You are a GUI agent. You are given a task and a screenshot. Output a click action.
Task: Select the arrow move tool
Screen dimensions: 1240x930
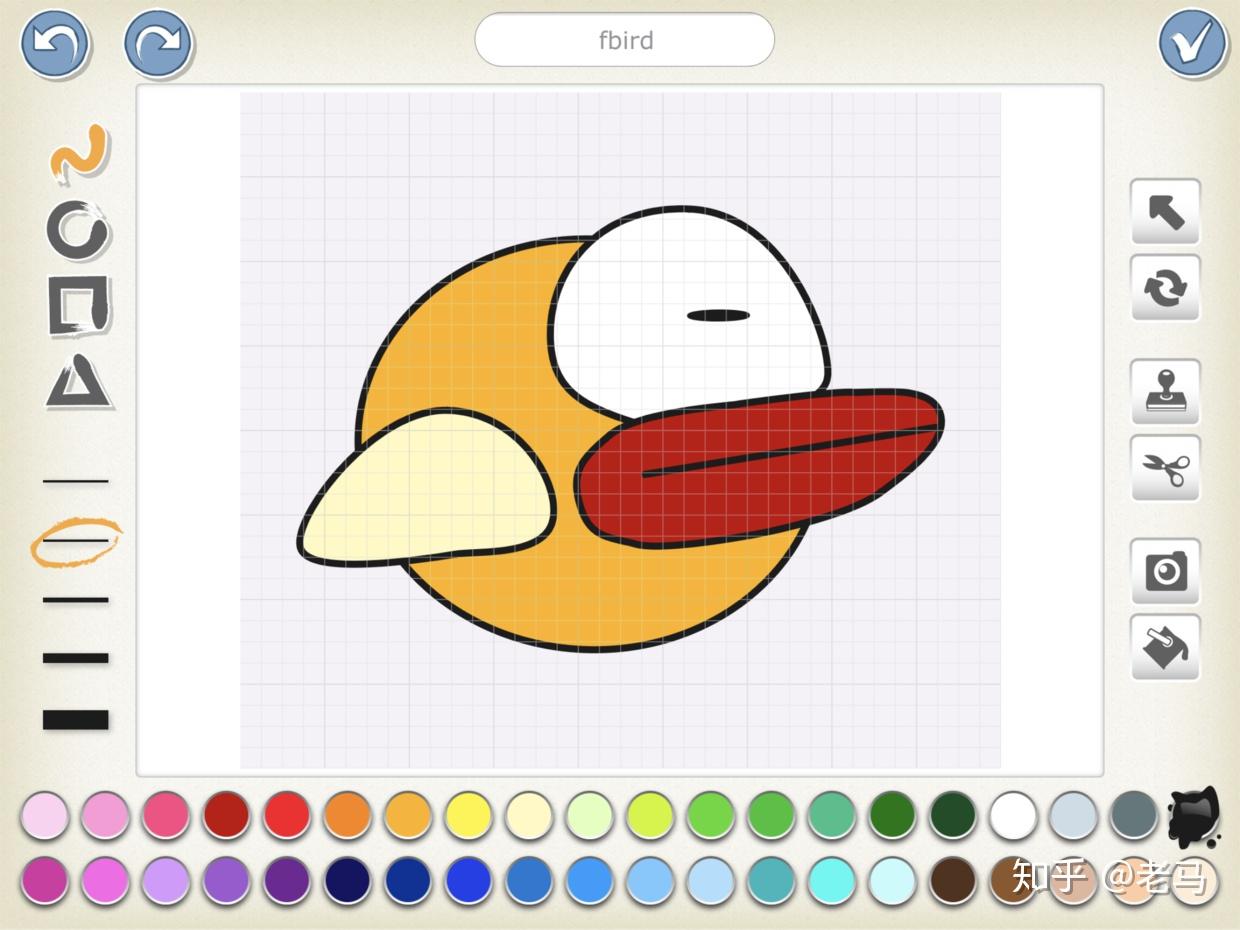click(x=1165, y=213)
